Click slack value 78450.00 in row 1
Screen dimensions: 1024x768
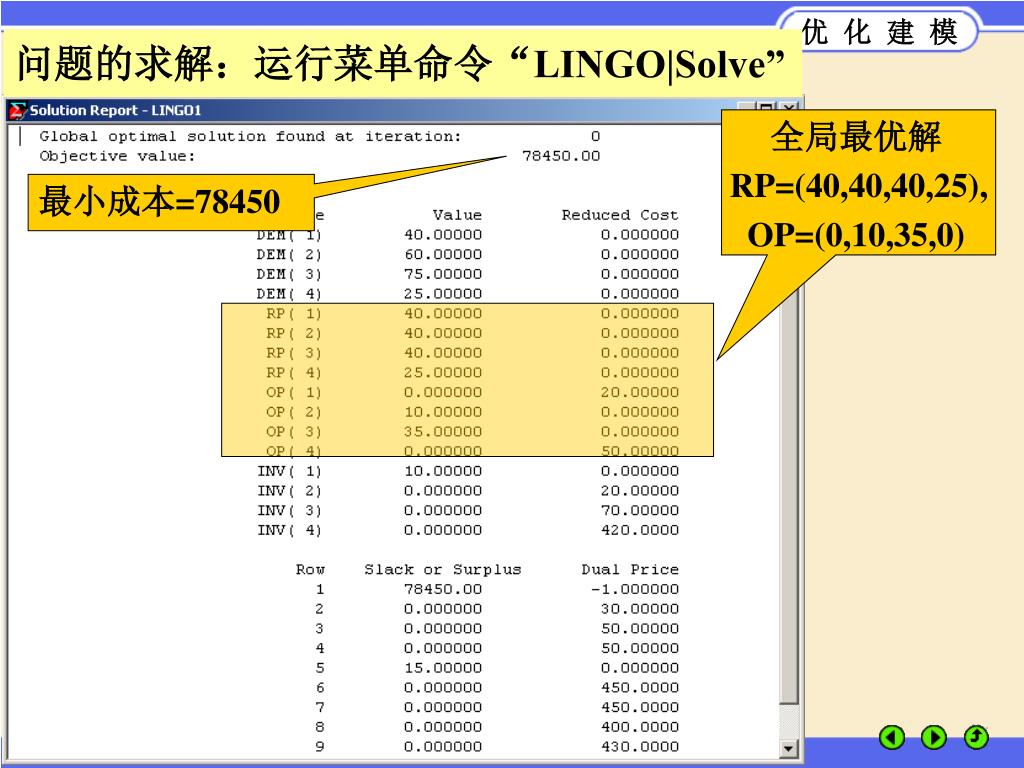coord(443,589)
